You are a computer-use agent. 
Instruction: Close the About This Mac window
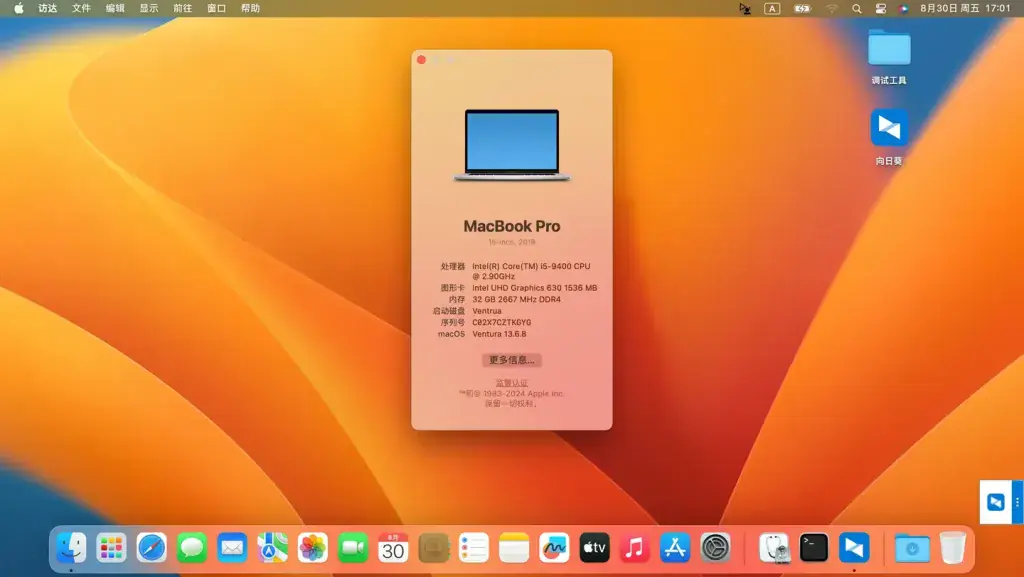(421, 60)
